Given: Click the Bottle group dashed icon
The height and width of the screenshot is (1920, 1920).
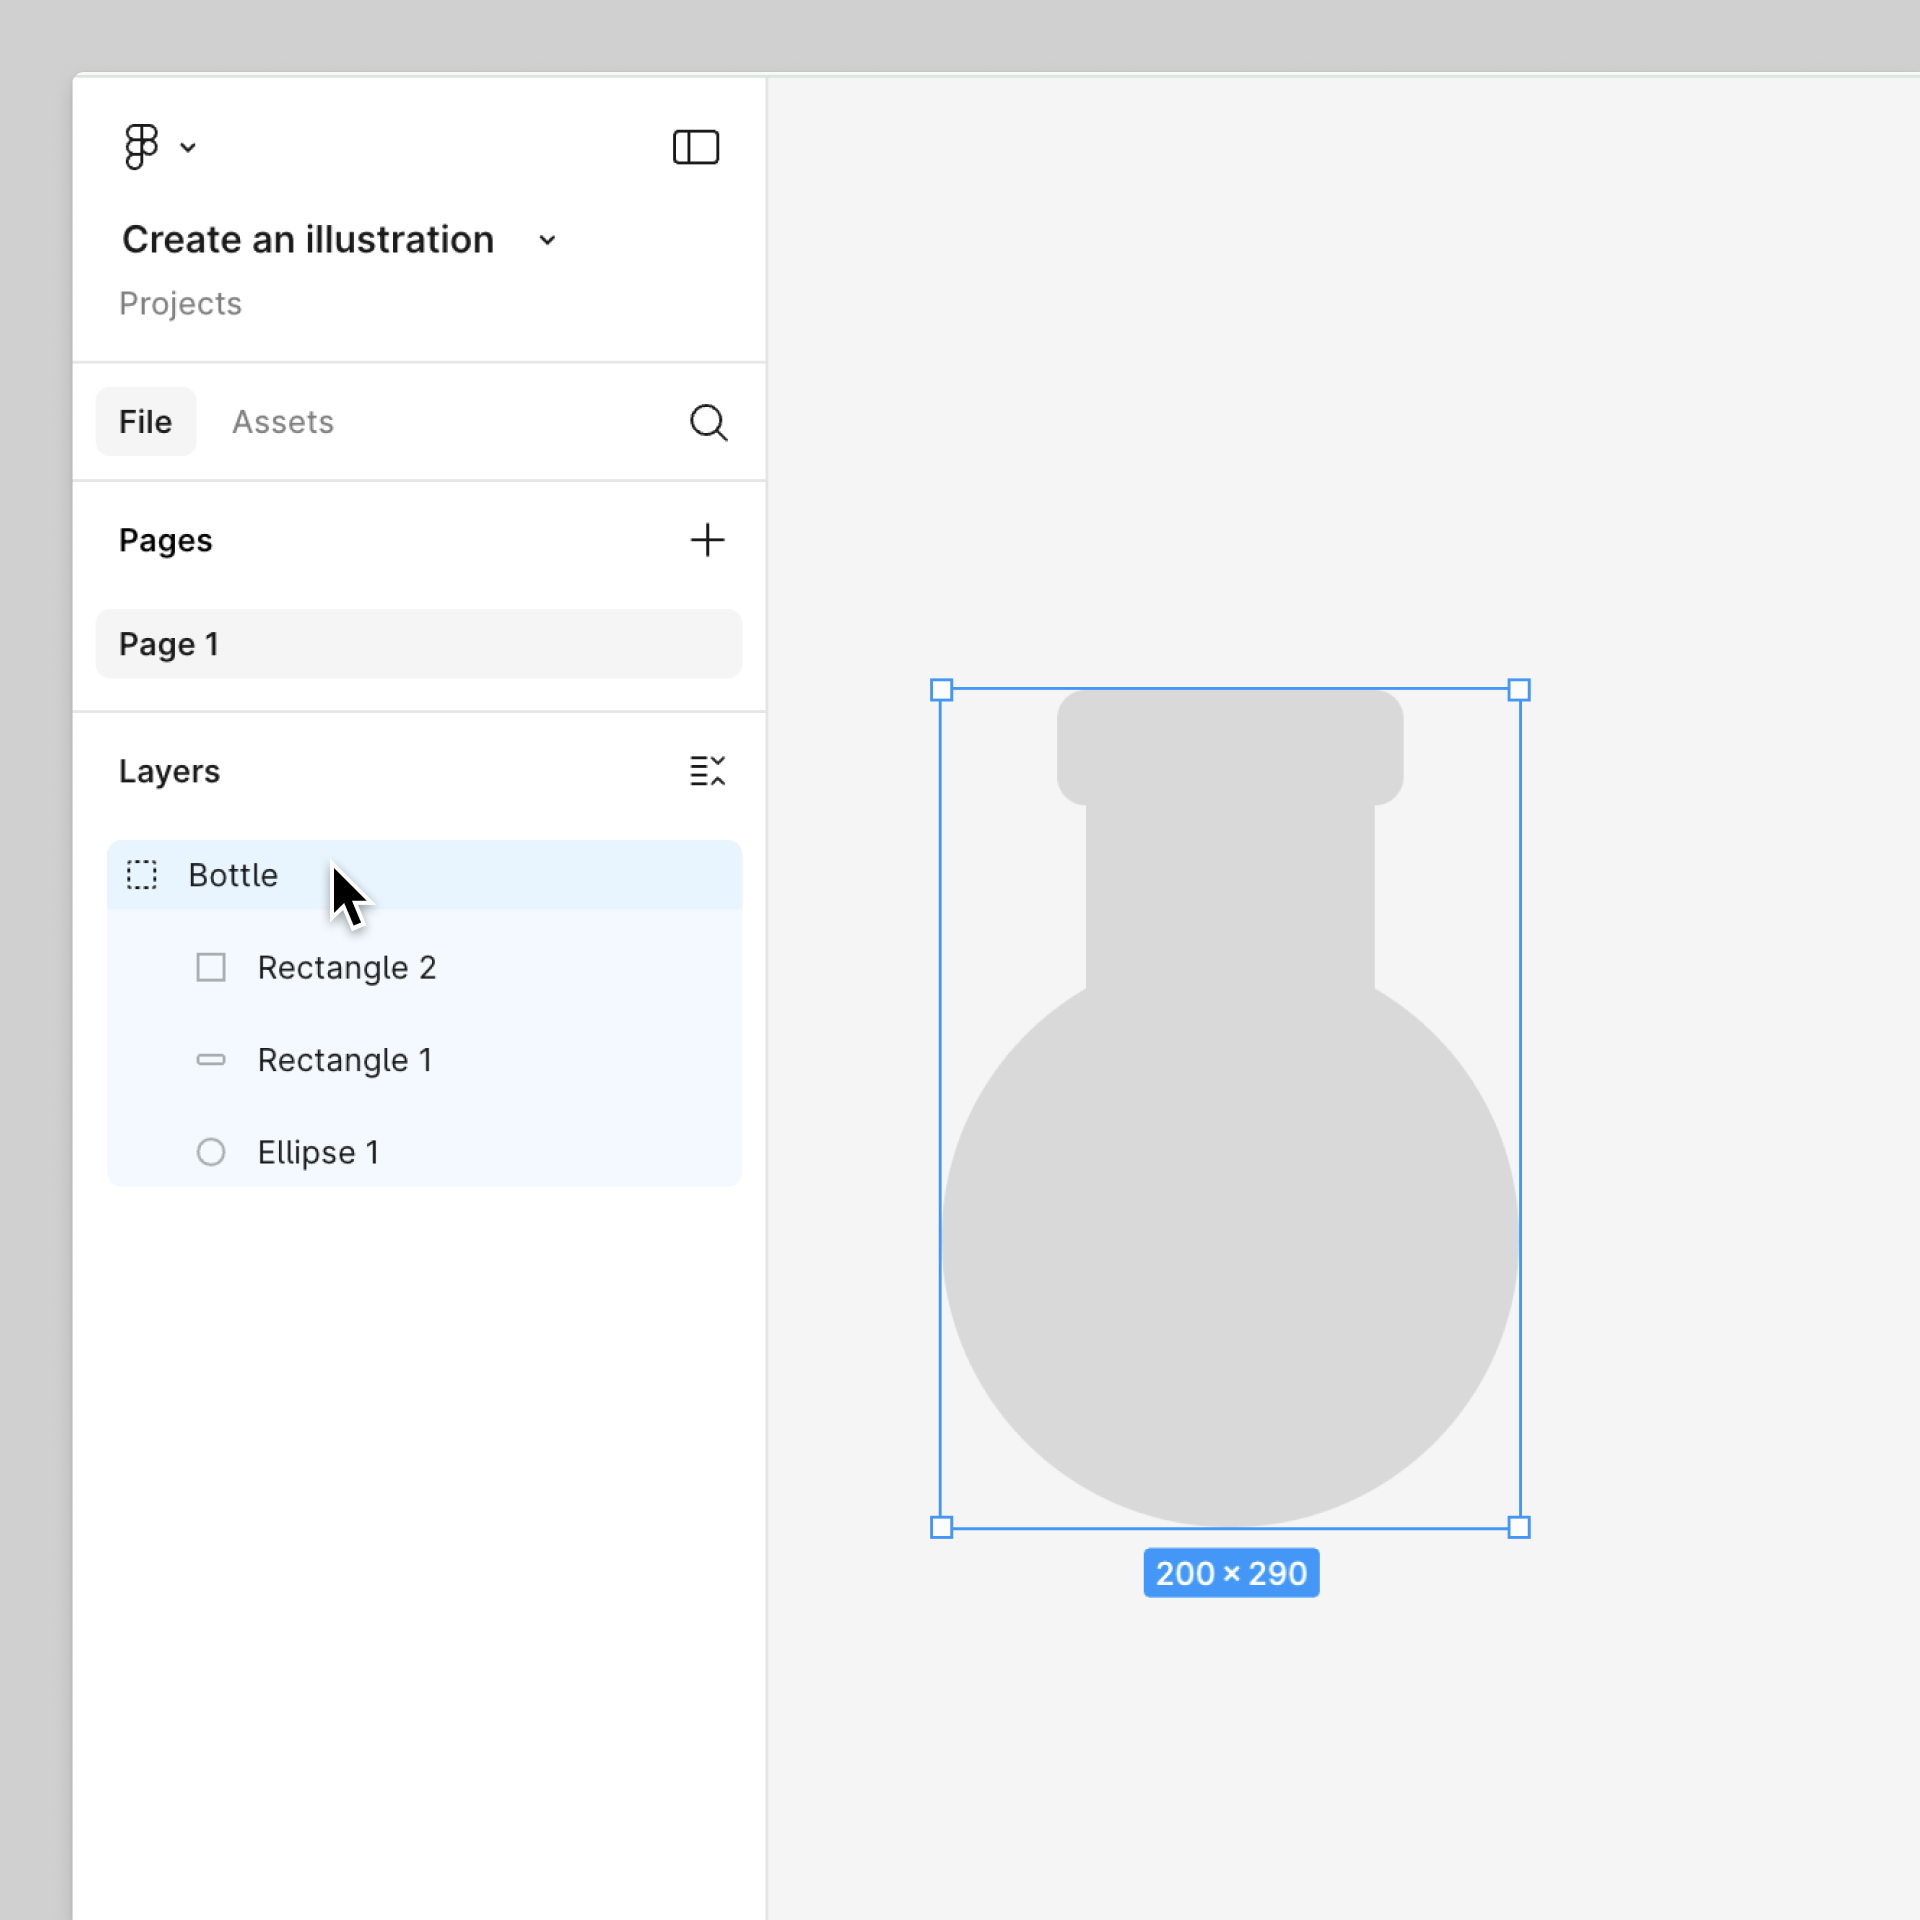Looking at the screenshot, I should (x=142, y=875).
